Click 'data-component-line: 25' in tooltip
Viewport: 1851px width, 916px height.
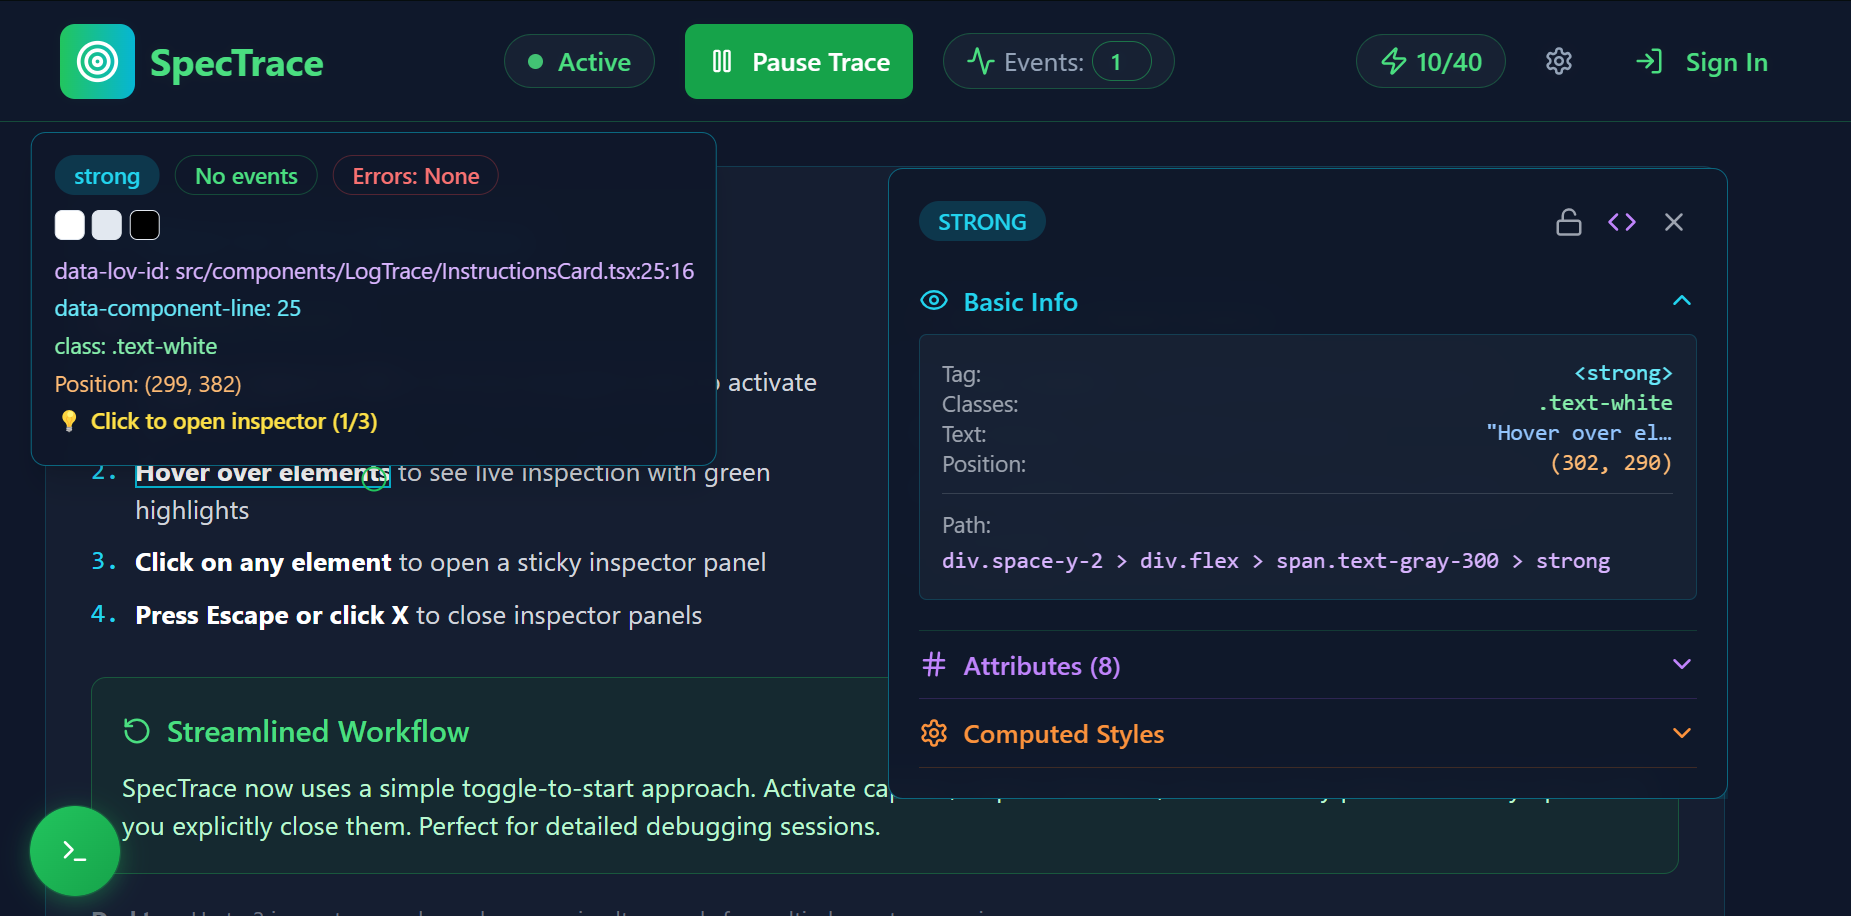coord(178,308)
